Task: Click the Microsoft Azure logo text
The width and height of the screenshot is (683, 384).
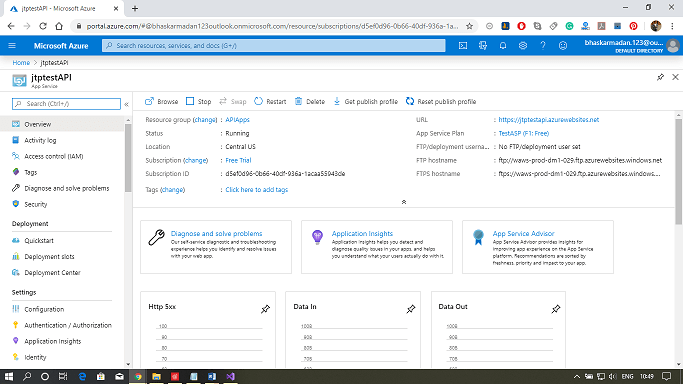Action: [61, 46]
